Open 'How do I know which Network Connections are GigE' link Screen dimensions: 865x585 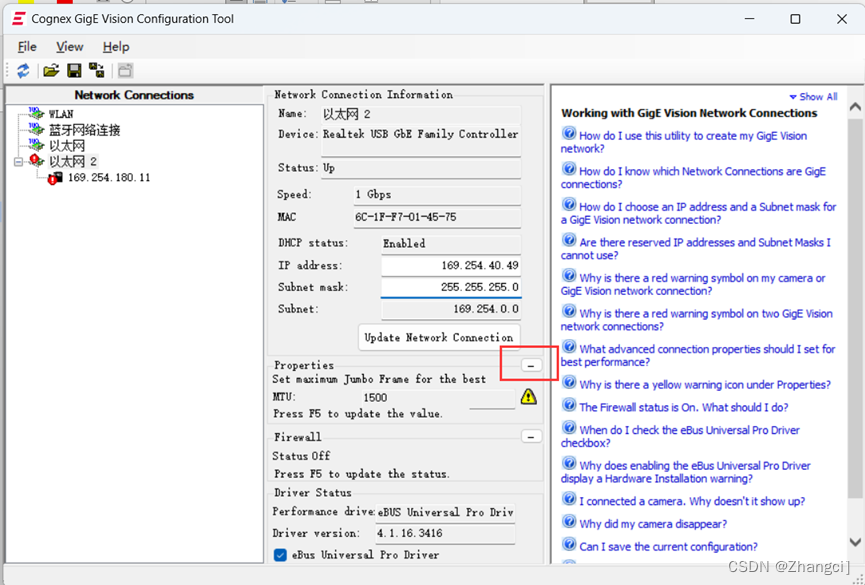693,177
